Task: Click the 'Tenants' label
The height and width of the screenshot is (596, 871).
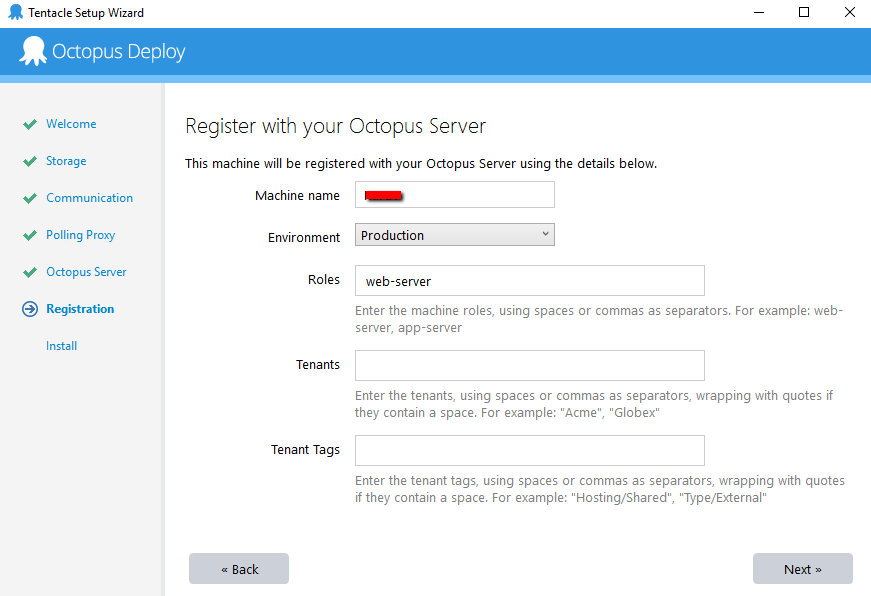Action: (318, 364)
